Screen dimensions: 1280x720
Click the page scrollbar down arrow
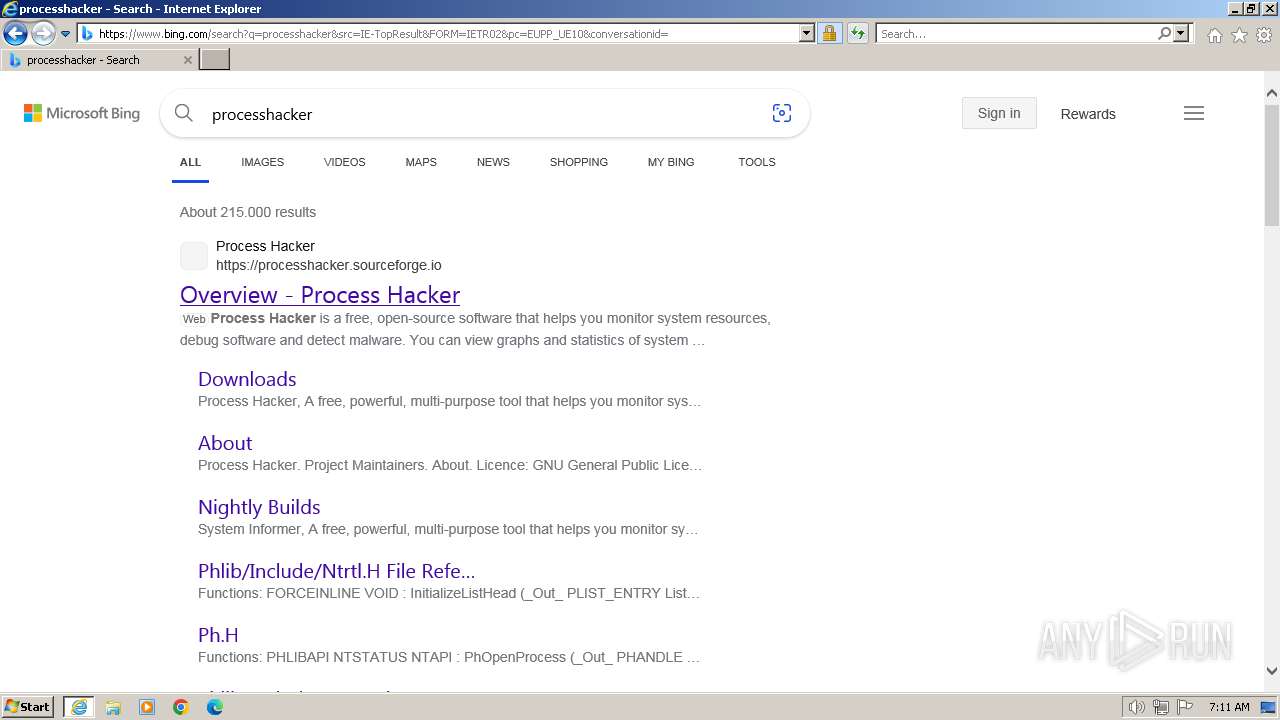pyautogui.click(x=1272, y=671)
